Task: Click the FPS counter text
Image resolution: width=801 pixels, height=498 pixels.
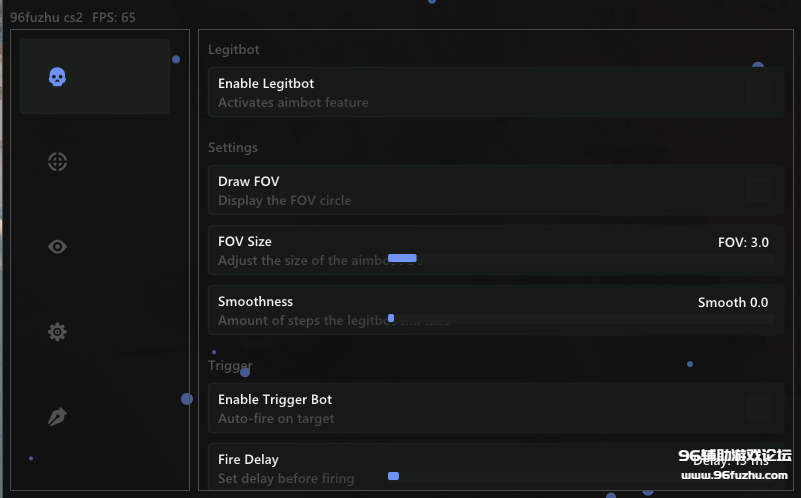Action: [x=114, y=18]
